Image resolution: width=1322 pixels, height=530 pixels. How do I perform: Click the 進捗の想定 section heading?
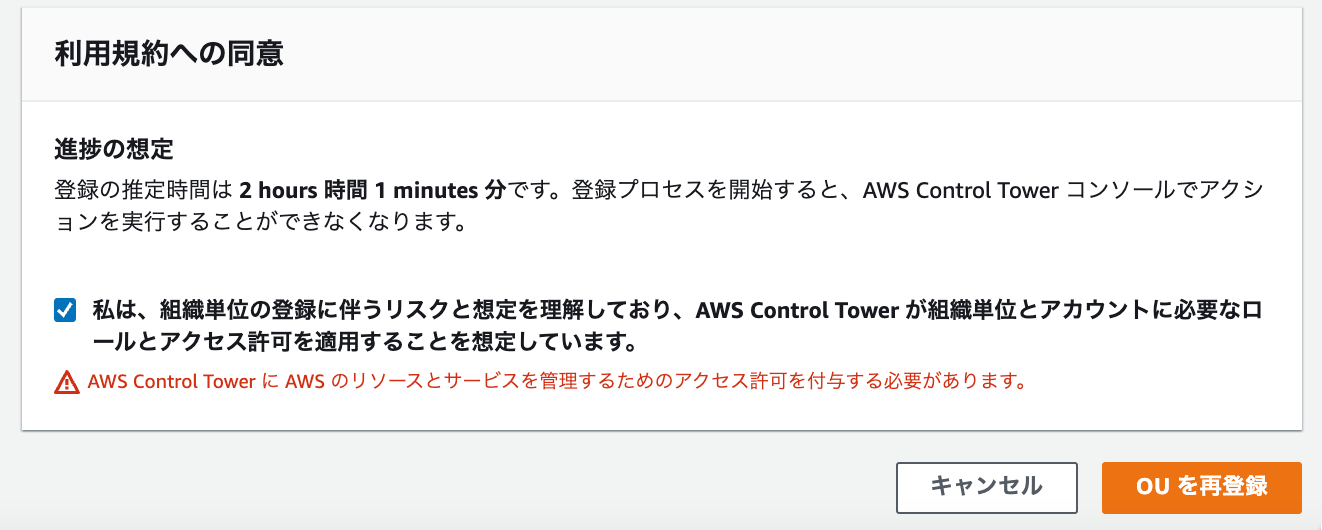point(113,150)
